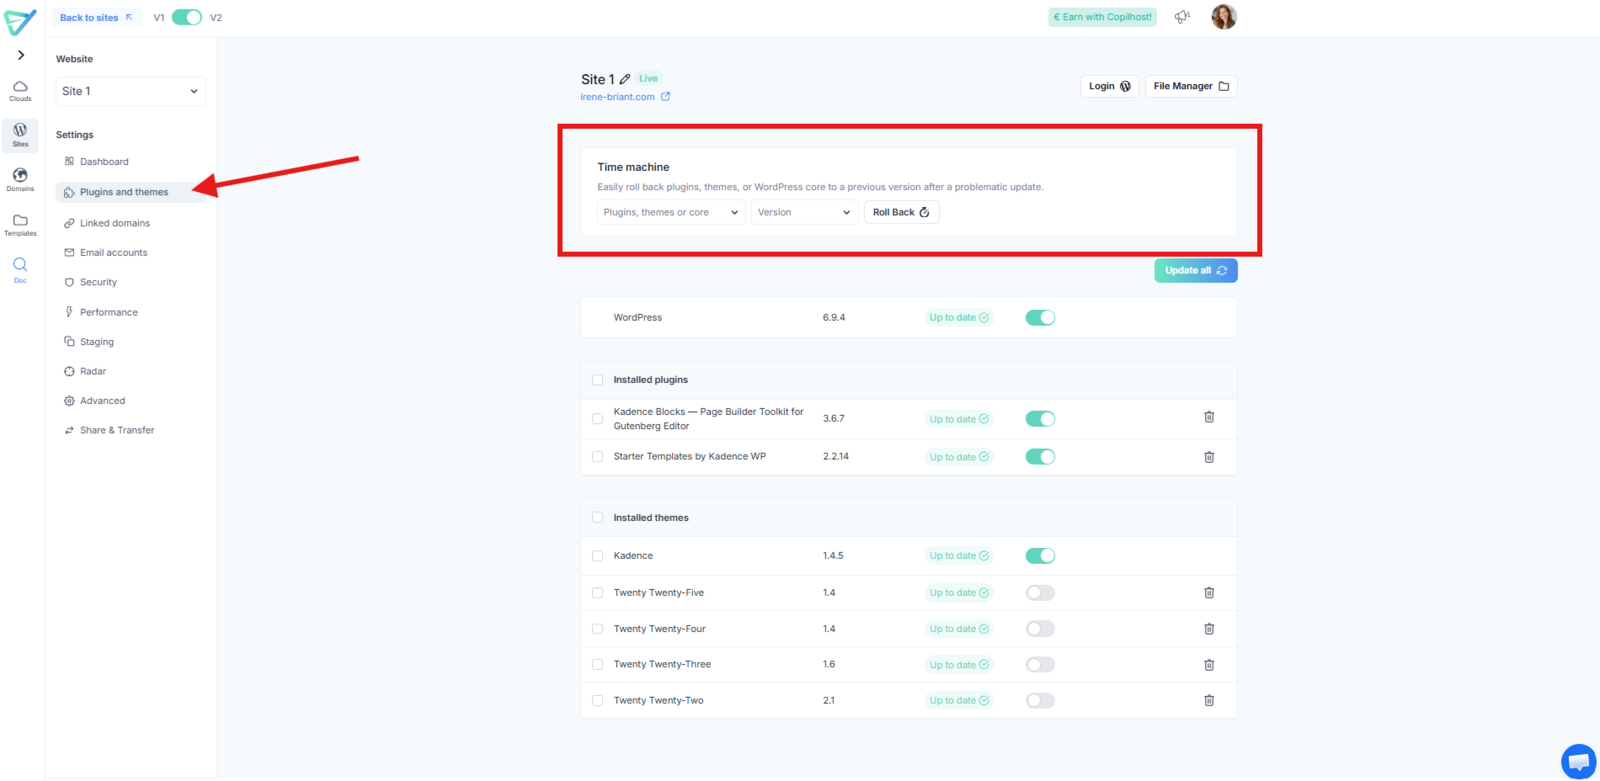
Task: Click Back to sites button
Action: (x=96, y=17)
